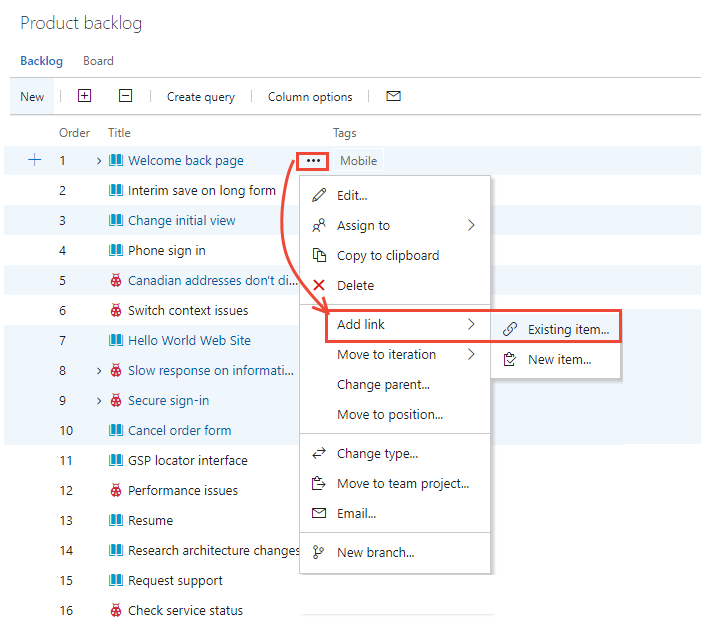Screen dimensions: 701x630
Task: Click the collapse all minus icon in toolbar
Action: (125, 96)
